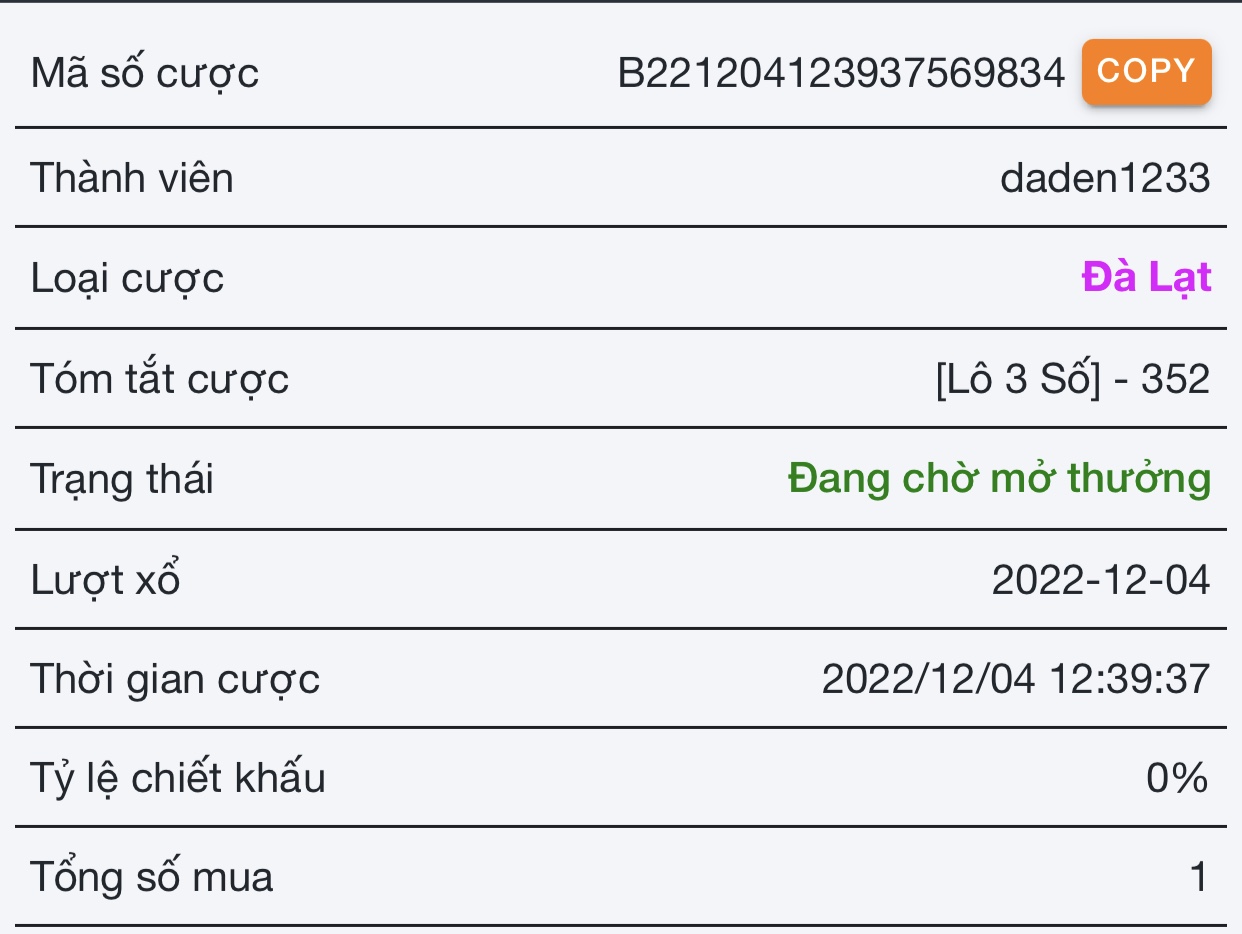Click the "Thành viên" label

coord(132,179)
